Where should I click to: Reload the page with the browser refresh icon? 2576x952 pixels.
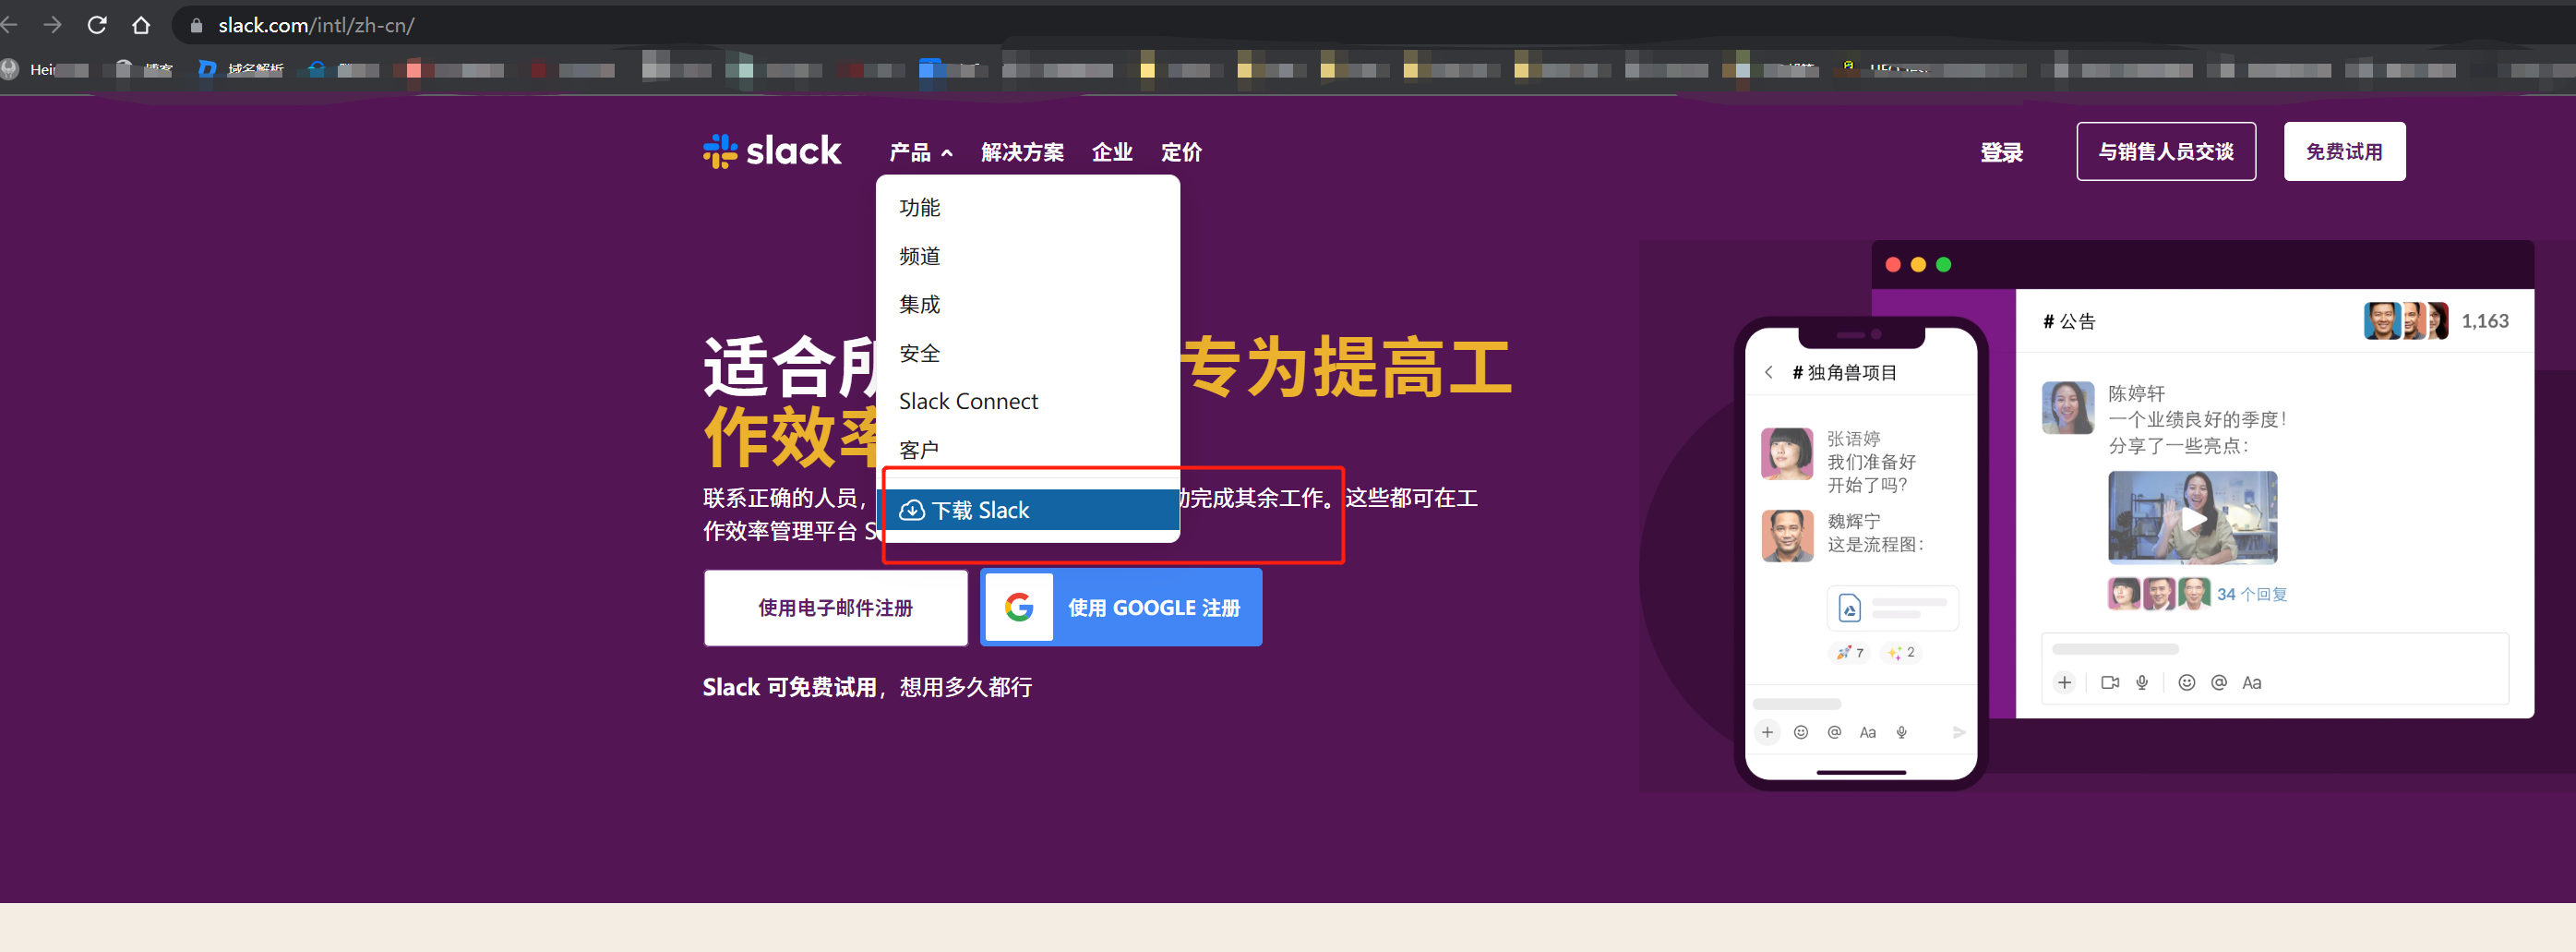click(97, 25)
